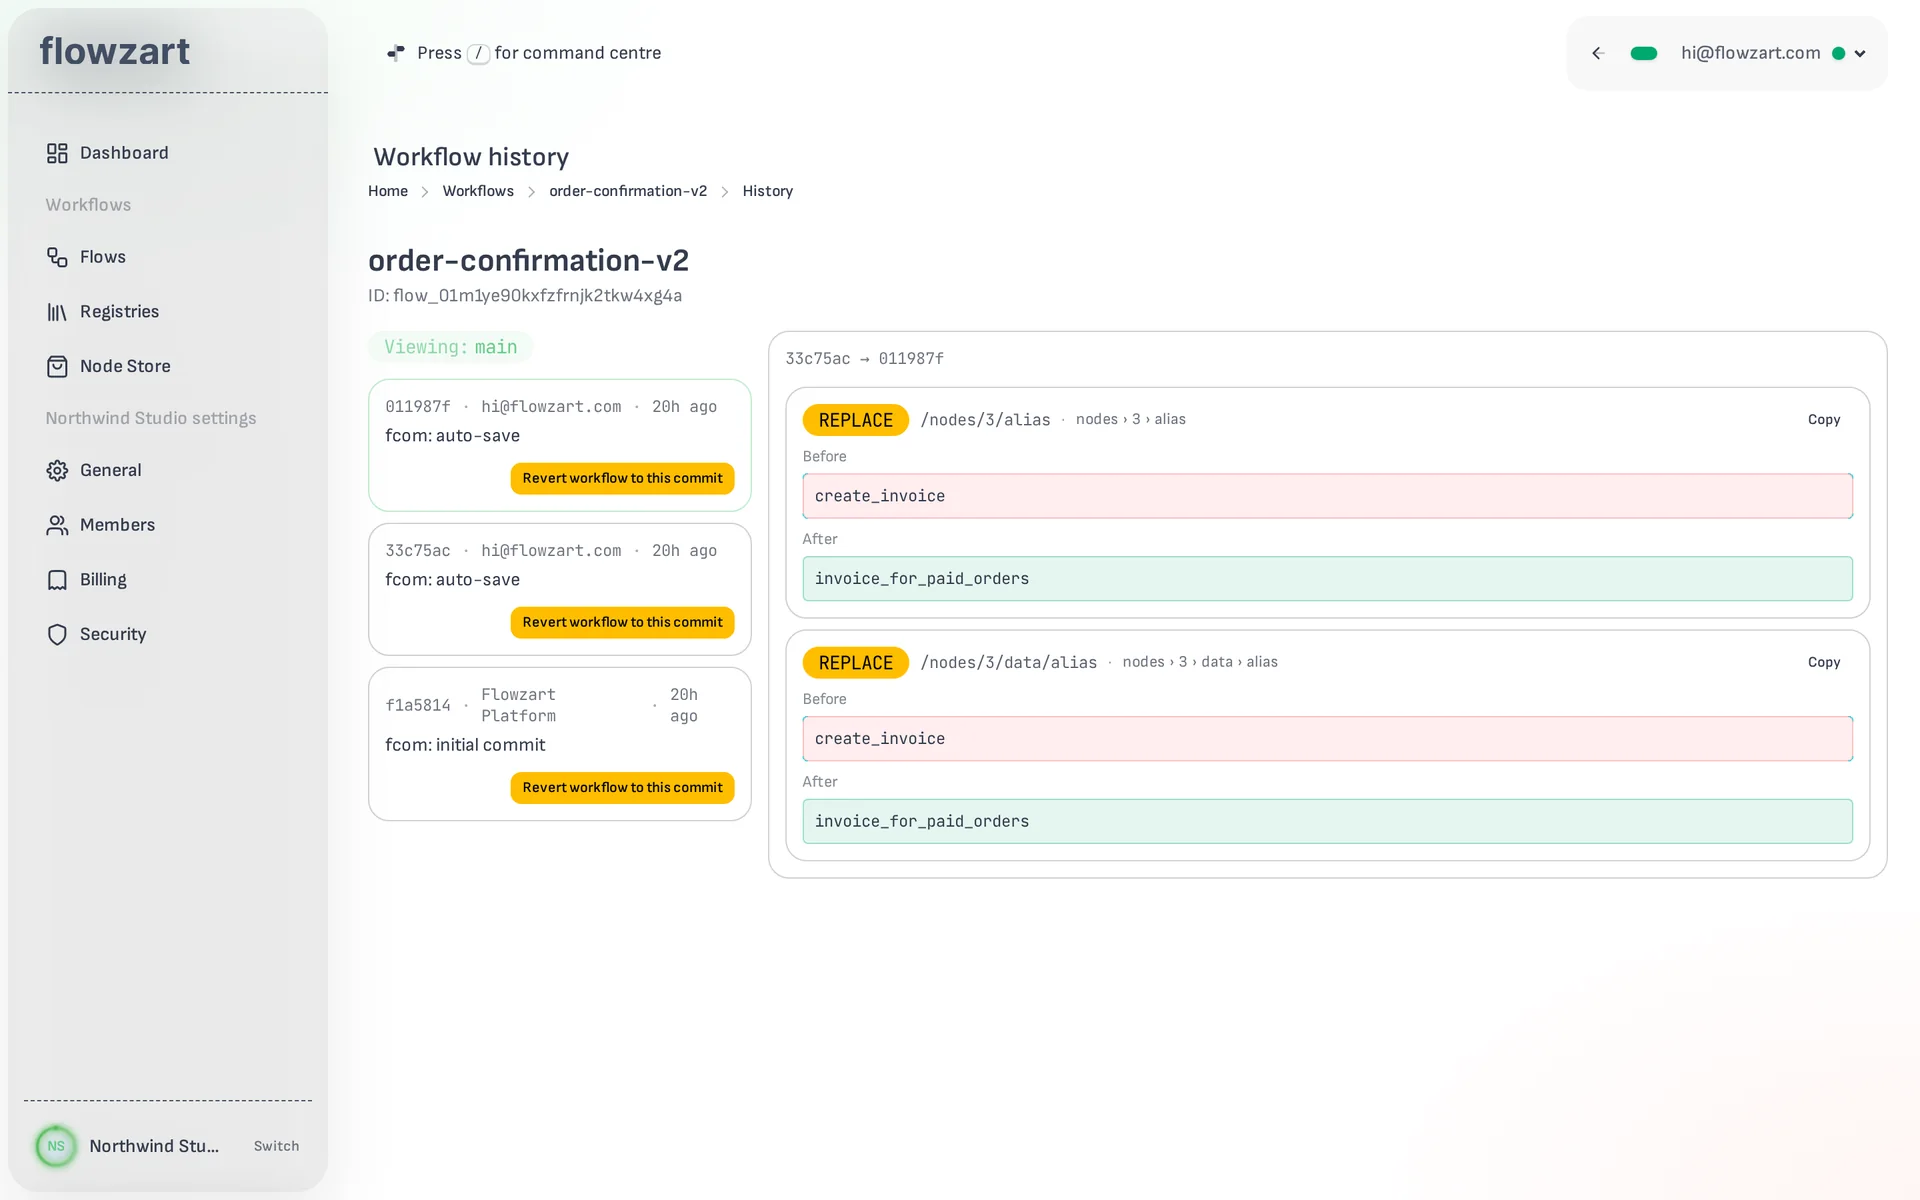1920x1200 pixels.
Task: Click the green status dot beside email
Action: pyautogui.click(x=1838, y=54)
